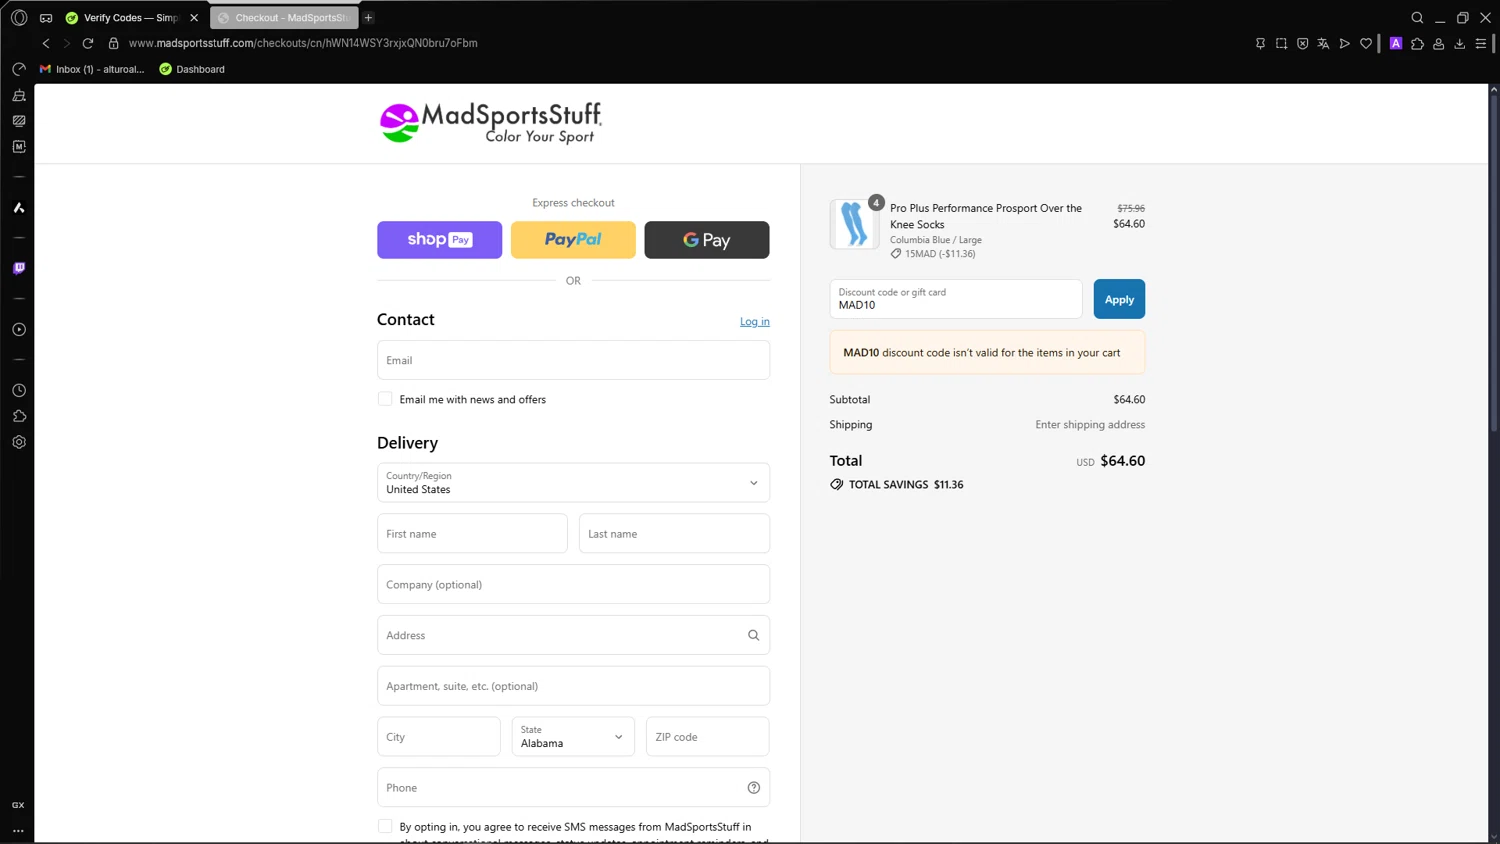Open the downloads icon
This screenshot has width=1500, height=844.
tap(1460, 43)
